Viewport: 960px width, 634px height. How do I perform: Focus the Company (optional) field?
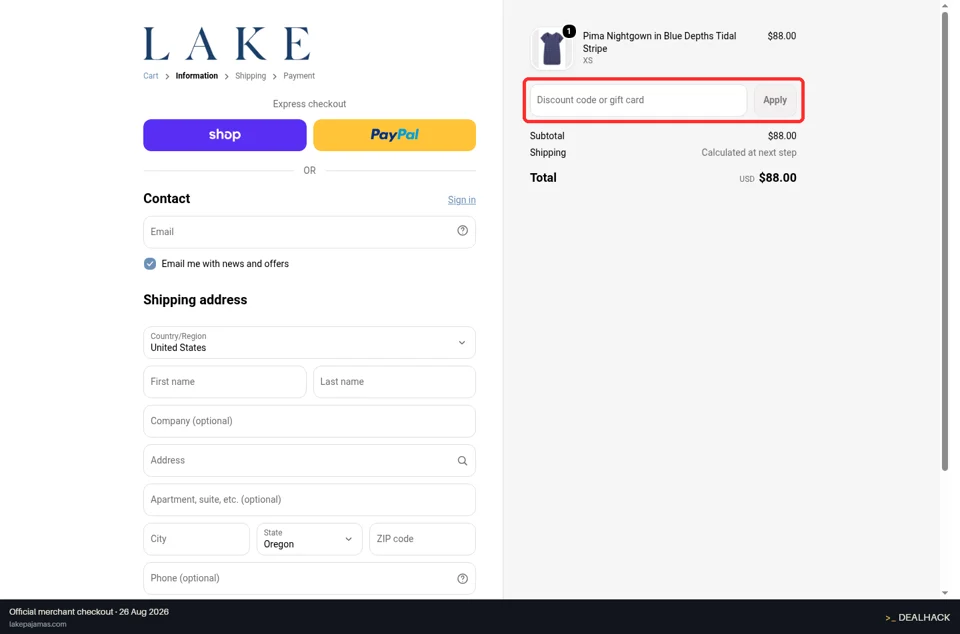pos(309,421)
